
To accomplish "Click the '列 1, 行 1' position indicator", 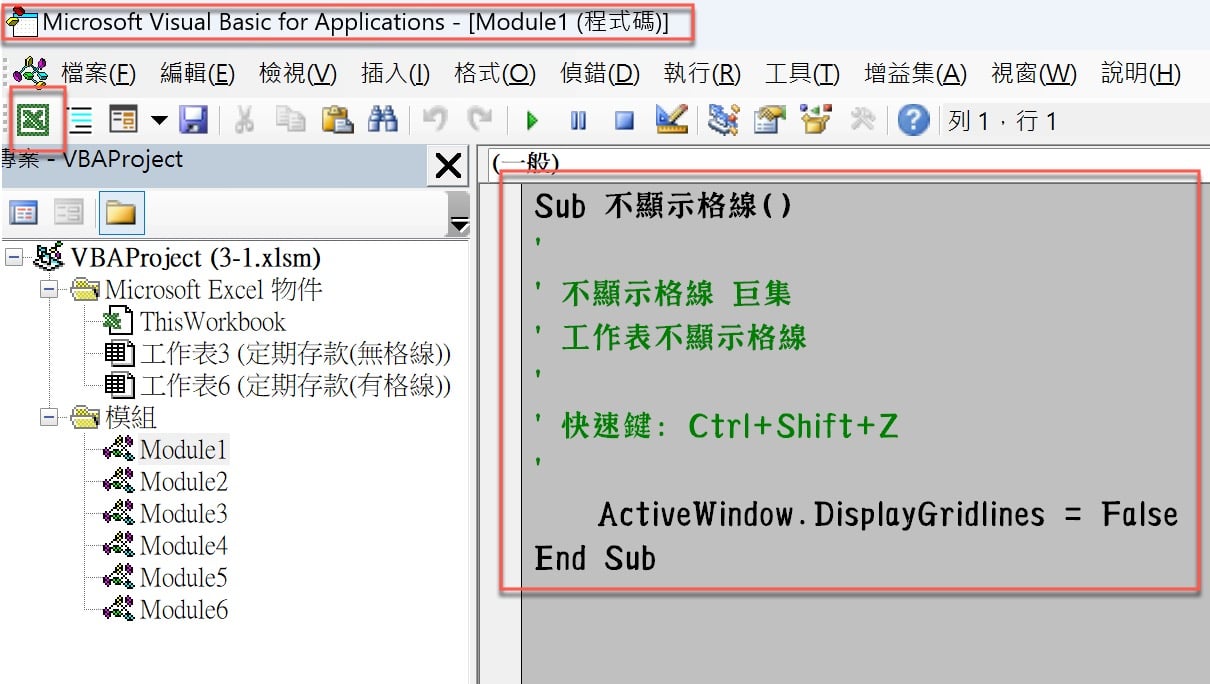I will pyautogui.click(x=1002, y=122).
